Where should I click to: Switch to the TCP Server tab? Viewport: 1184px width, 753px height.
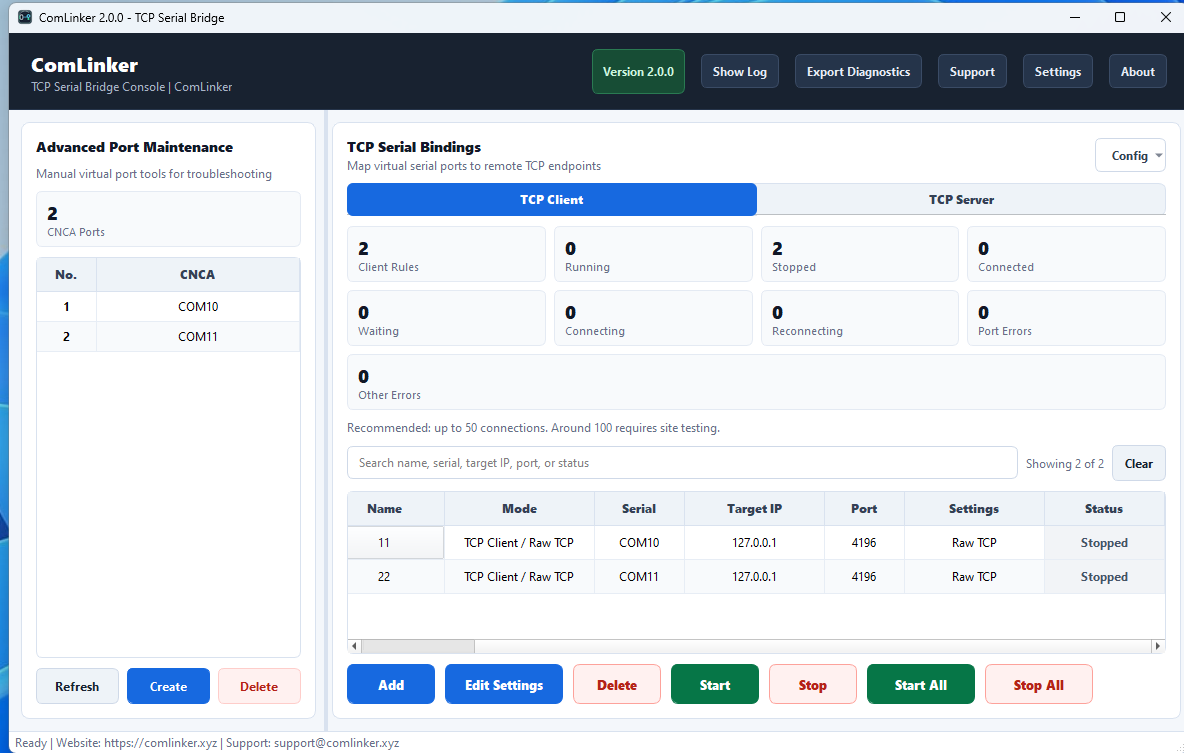click(x=961, y=199)
